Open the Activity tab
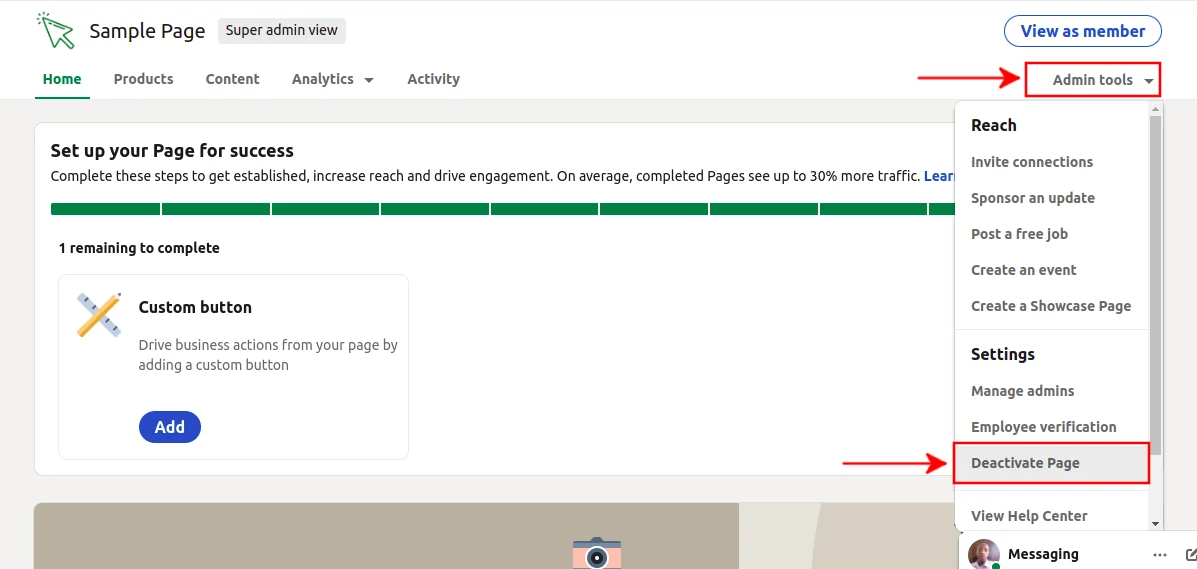Image resolution: width=1197 pixels, height=569 pixels. click(434, 79)
